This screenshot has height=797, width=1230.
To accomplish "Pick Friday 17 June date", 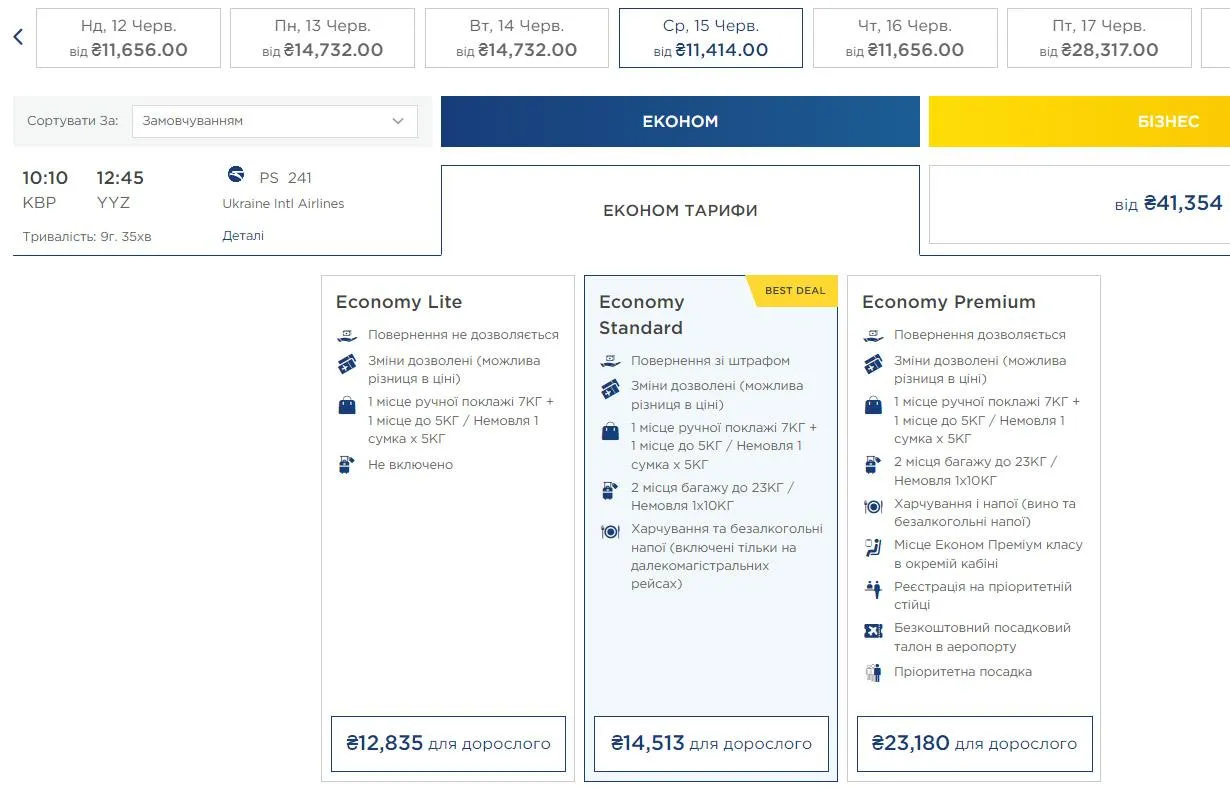I will (1098, 38).
